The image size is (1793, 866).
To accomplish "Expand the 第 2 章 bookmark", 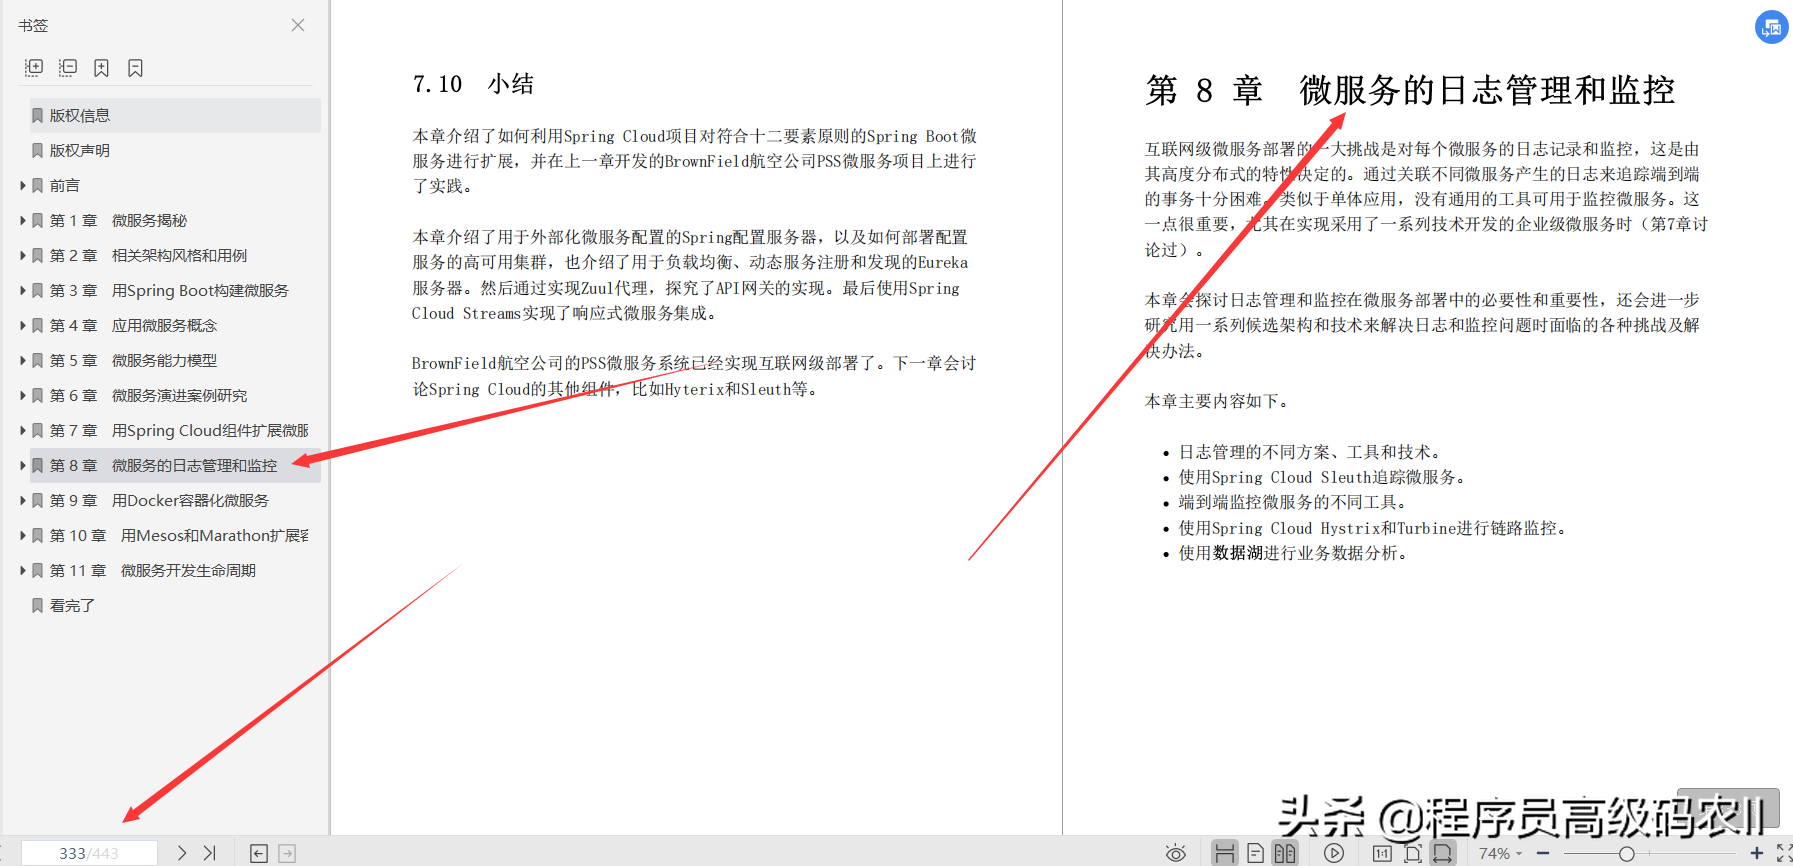I will (x=23, y=255).
